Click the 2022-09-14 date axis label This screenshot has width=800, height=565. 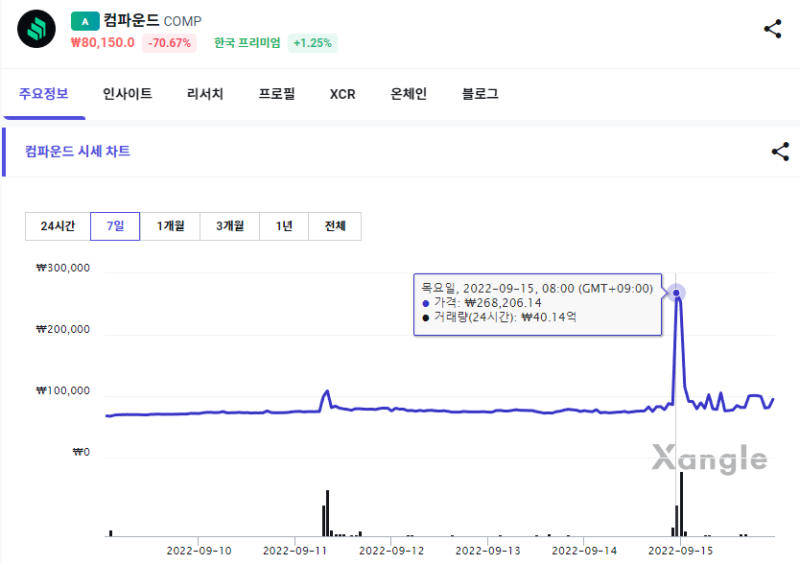[x=584, y=551]
